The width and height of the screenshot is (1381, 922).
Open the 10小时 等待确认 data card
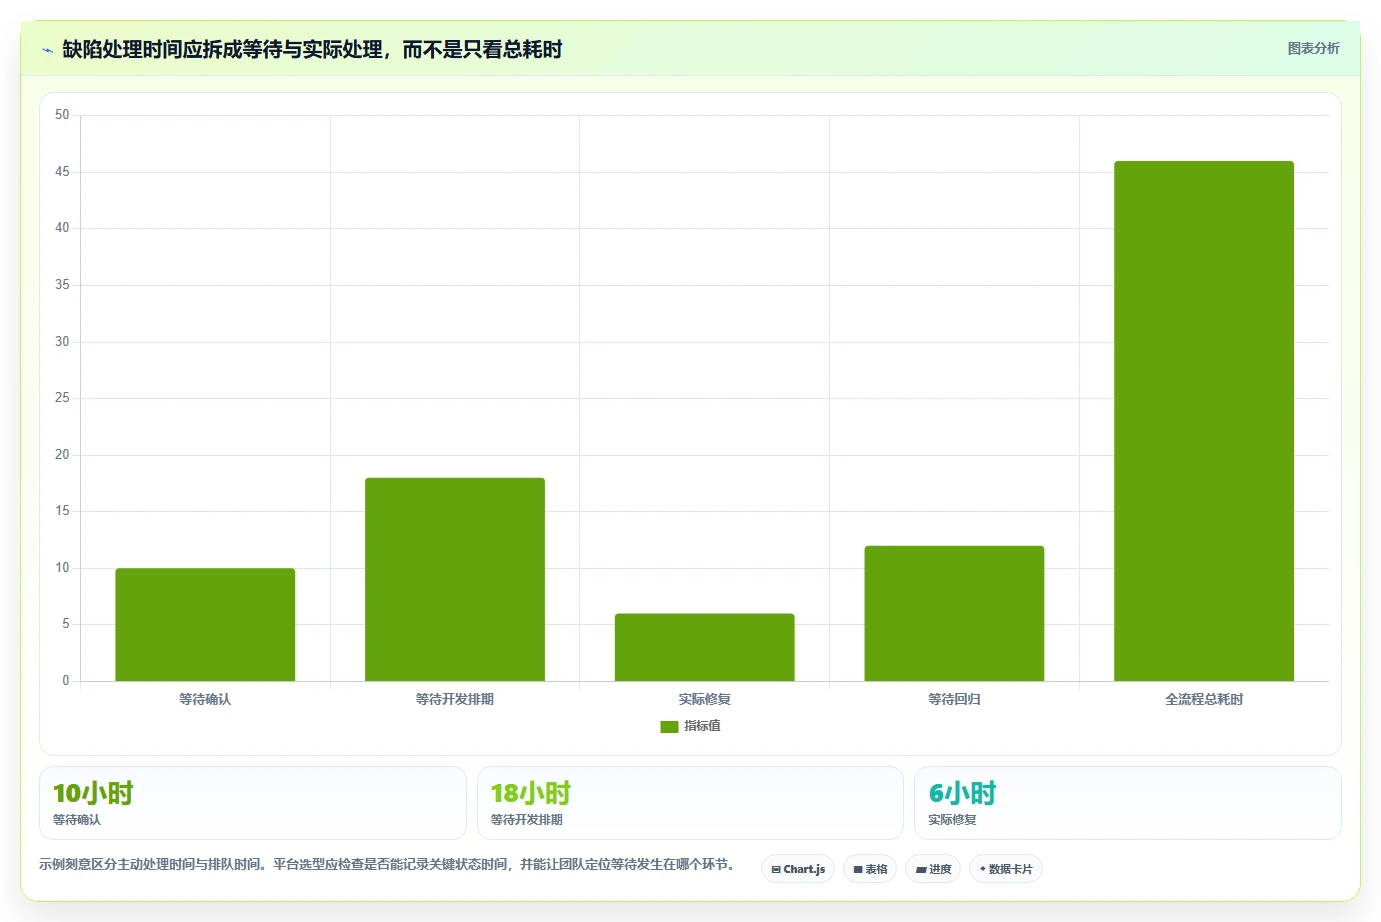click(x=253, y=803)
